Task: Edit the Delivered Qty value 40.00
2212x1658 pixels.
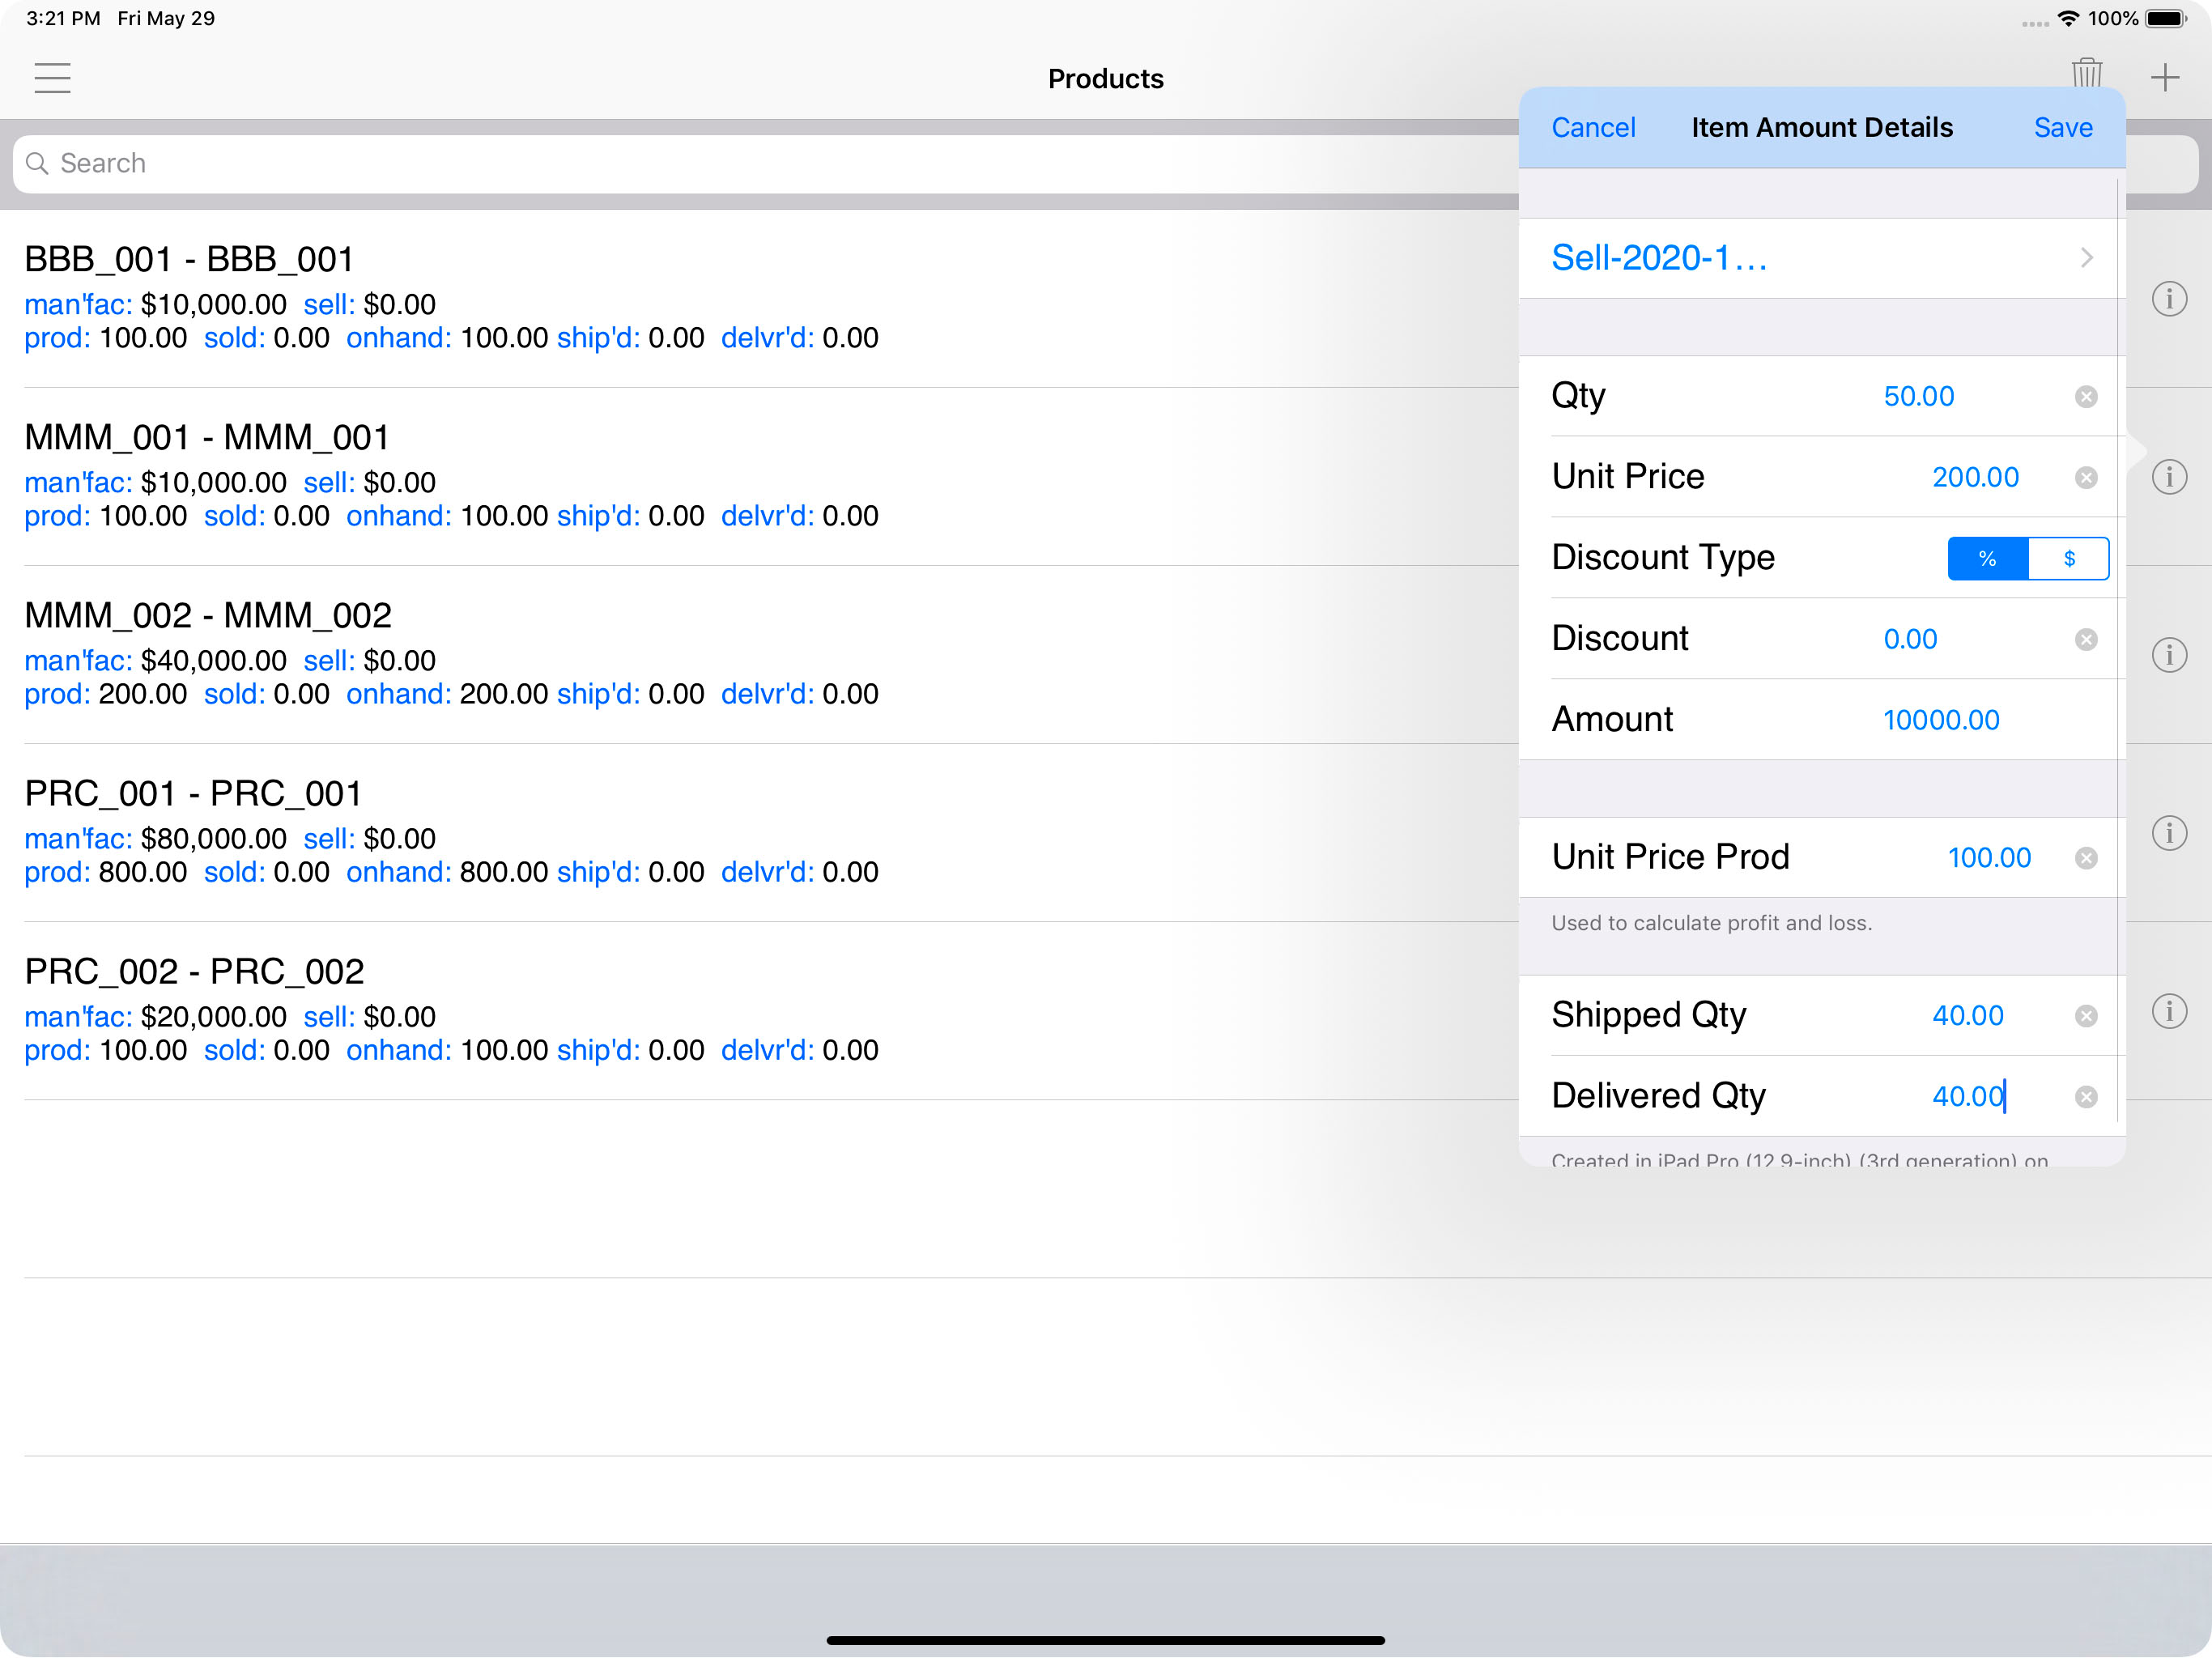Action: 1968,1097
